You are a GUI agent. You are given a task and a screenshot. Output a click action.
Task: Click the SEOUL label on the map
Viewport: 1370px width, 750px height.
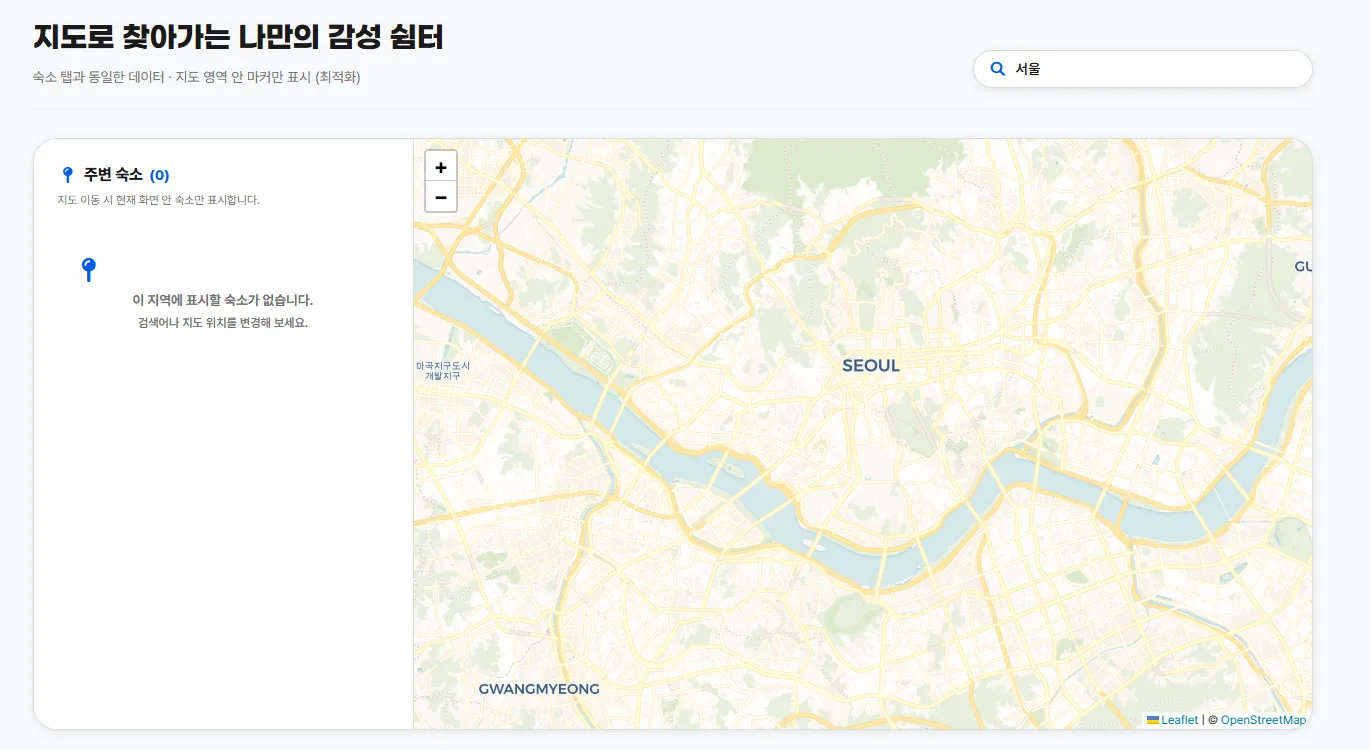(x=871, y=366)
